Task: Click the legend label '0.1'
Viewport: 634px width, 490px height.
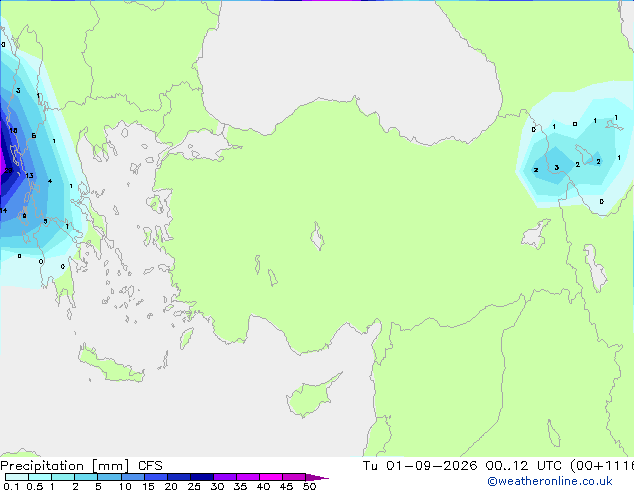Action: point(11,486)
